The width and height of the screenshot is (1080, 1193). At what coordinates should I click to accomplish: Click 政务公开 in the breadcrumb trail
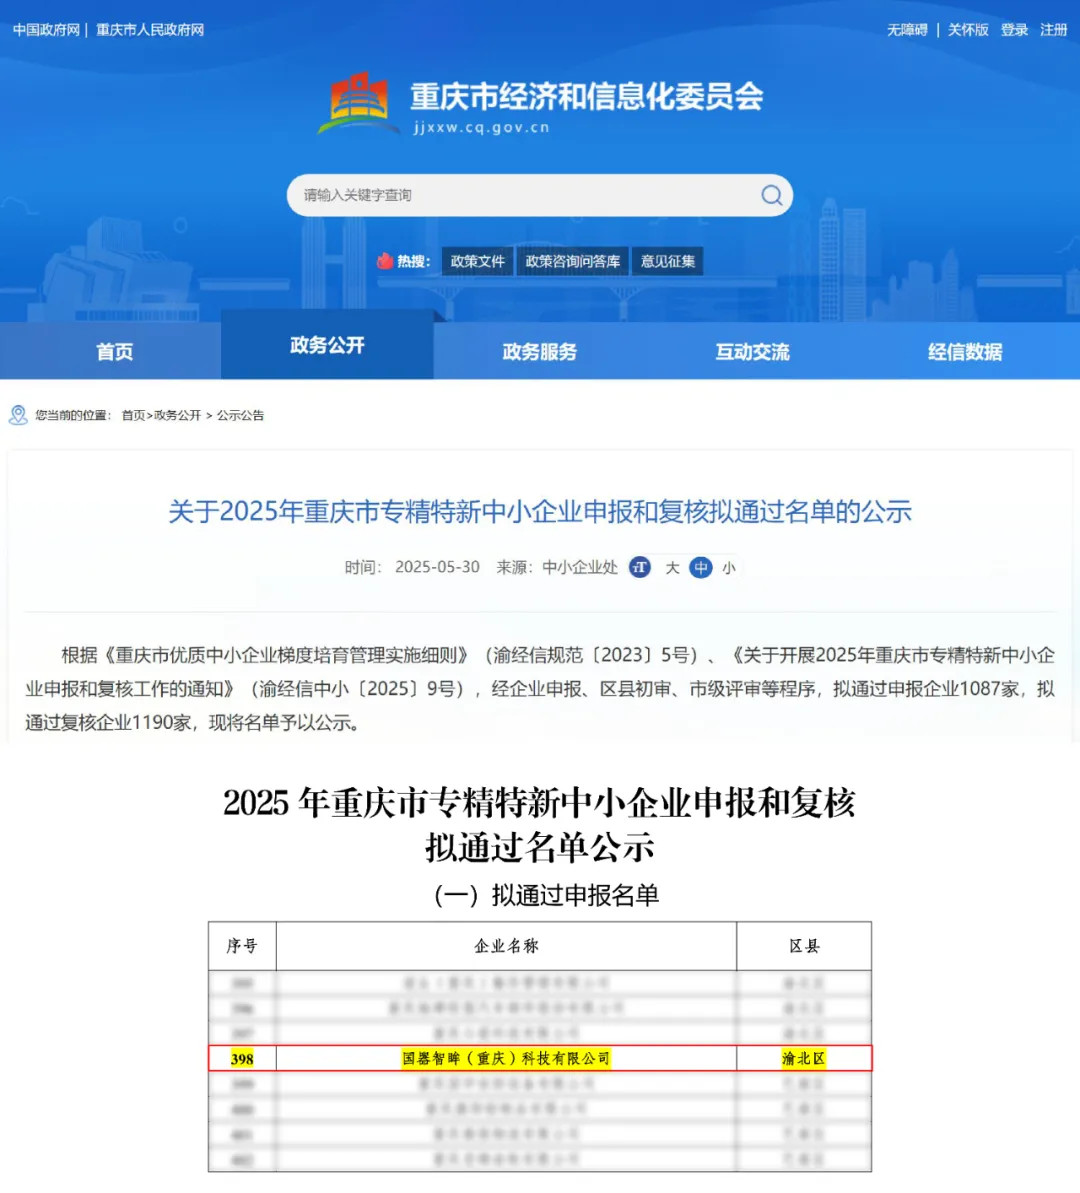point(177,415)
